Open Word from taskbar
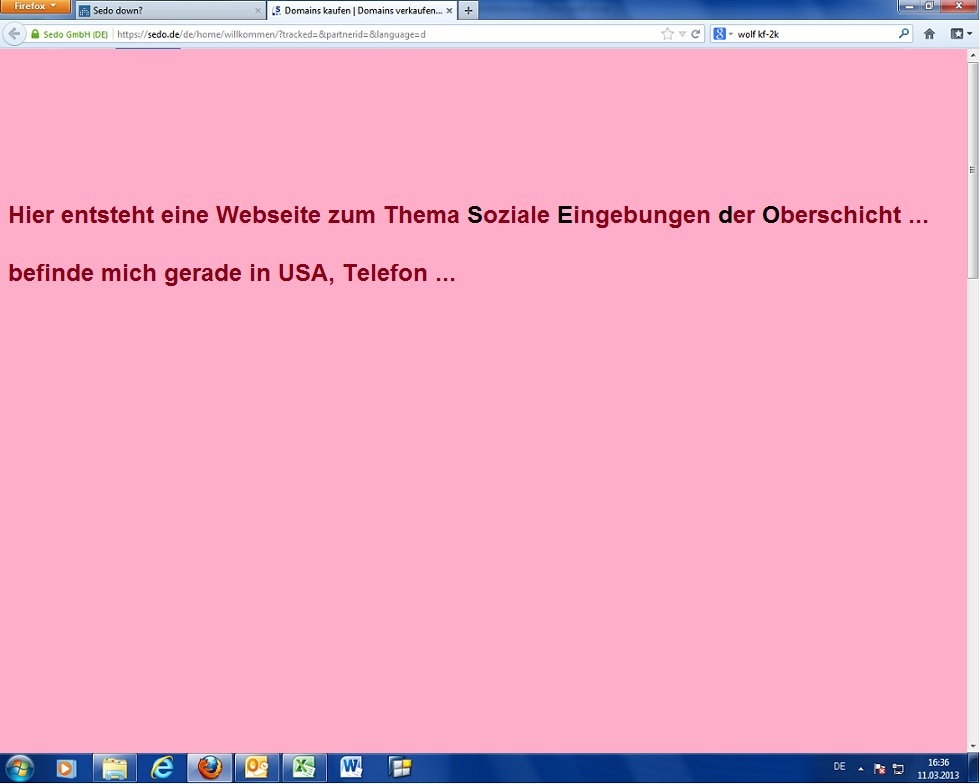980x784 pixels. click(x=352, y=768)
